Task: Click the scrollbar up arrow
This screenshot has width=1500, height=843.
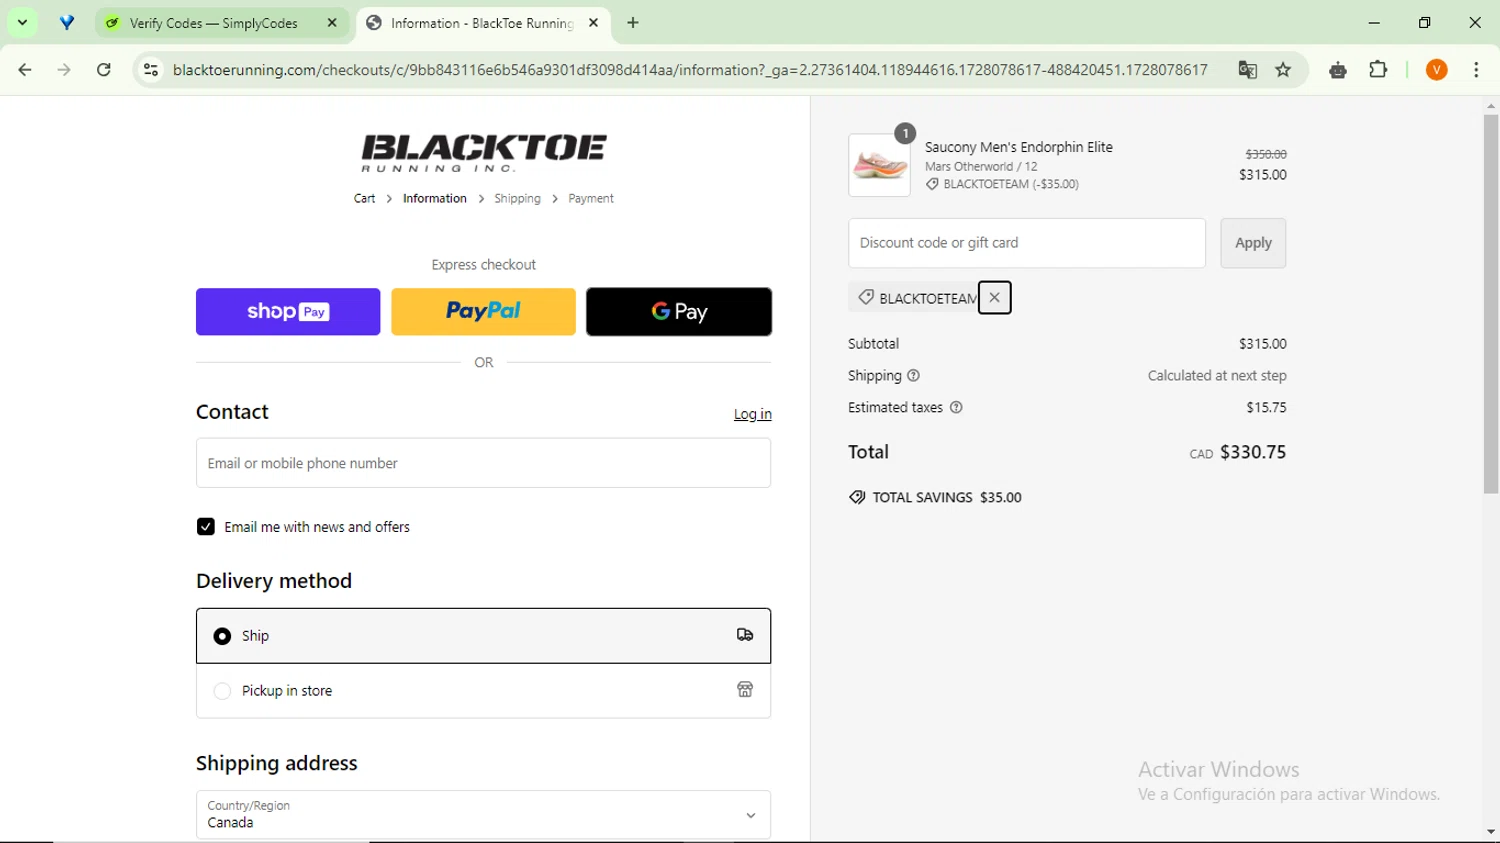Action: pos(1491,105)
